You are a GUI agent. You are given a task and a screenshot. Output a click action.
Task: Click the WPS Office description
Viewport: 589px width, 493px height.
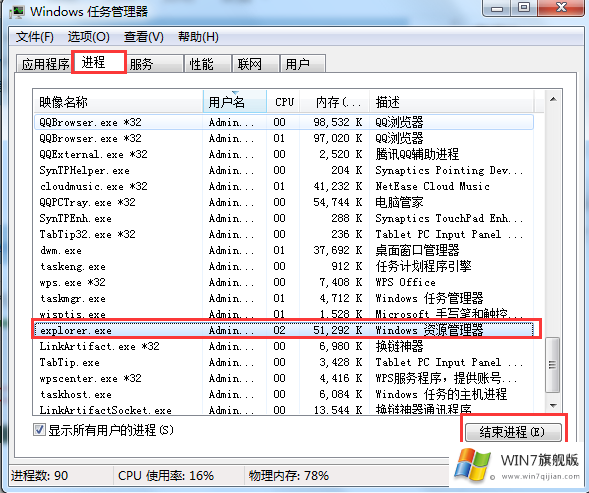click(405, 282)
